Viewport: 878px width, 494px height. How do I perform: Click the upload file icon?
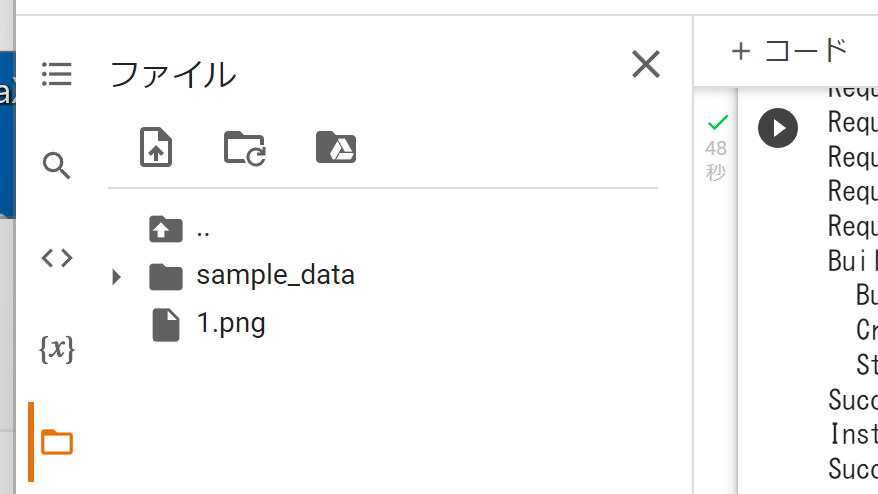pos(156,147)
